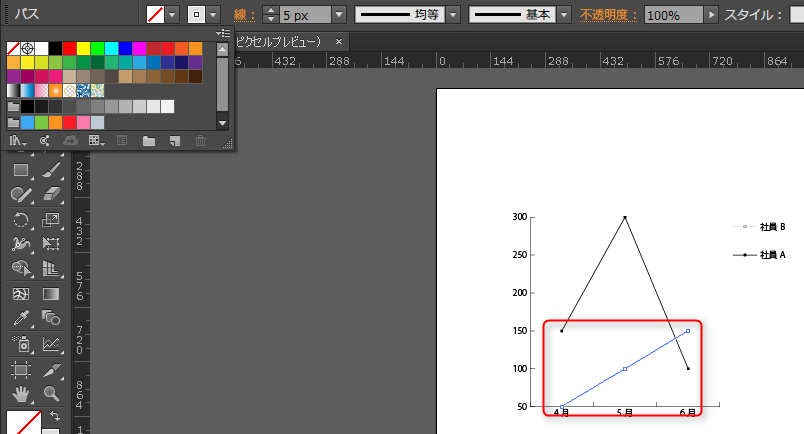The height and width of the screenshot is (434, 804).
Task: Select the Eyedropper tool
Action: point(20,319)
